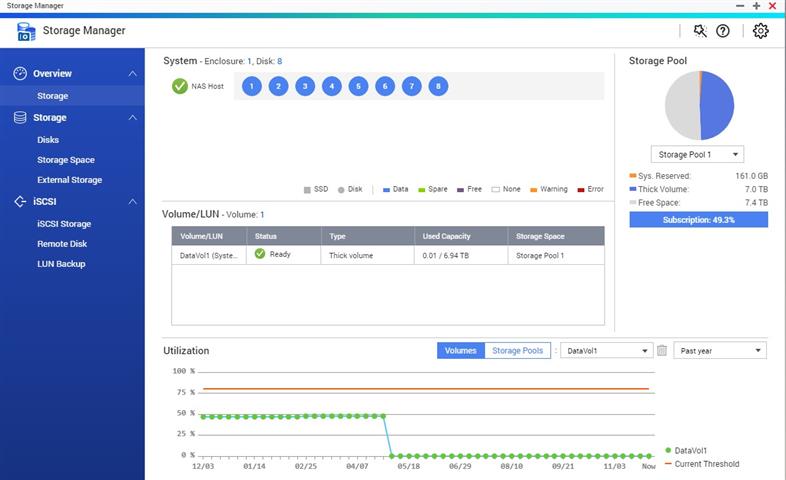This screenshot has height=480, width=786.
Task: Select disk 6 in enclosure
Action: [x=385, y=86]
